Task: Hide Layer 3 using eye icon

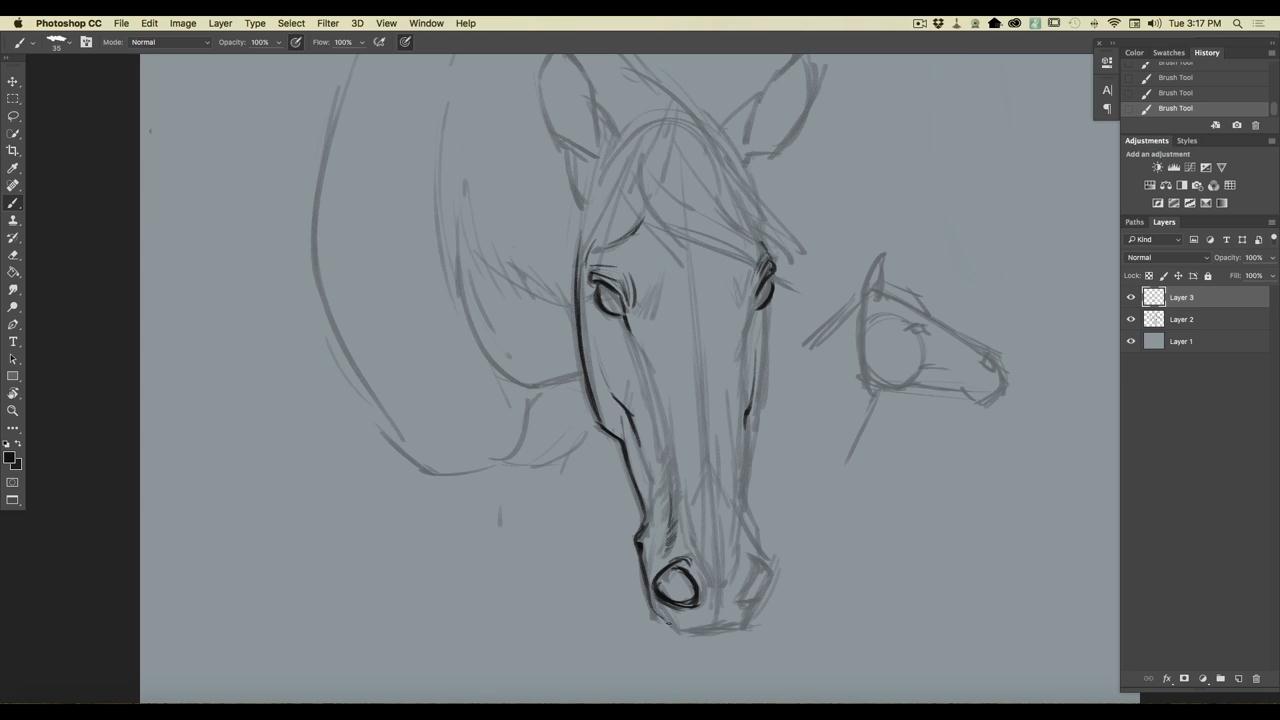Action: 1131,297
